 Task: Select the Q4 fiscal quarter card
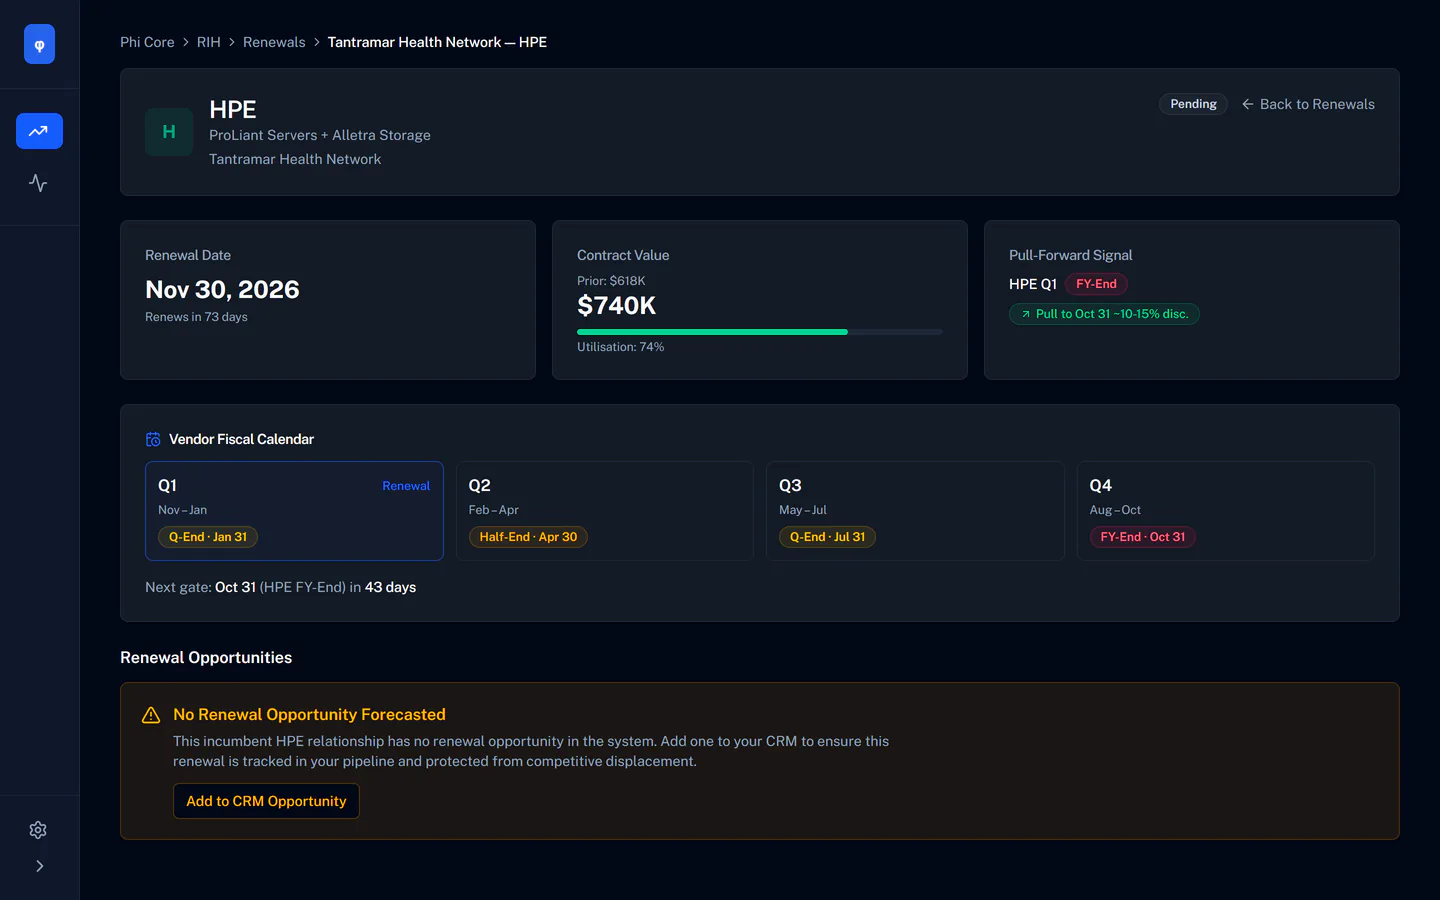[1226, 511]
